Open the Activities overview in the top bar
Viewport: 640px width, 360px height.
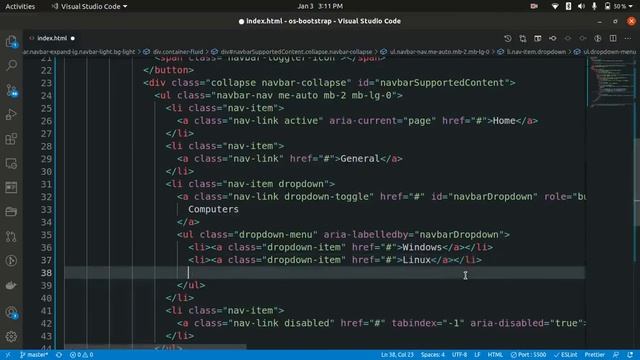(x=20, y=6)
